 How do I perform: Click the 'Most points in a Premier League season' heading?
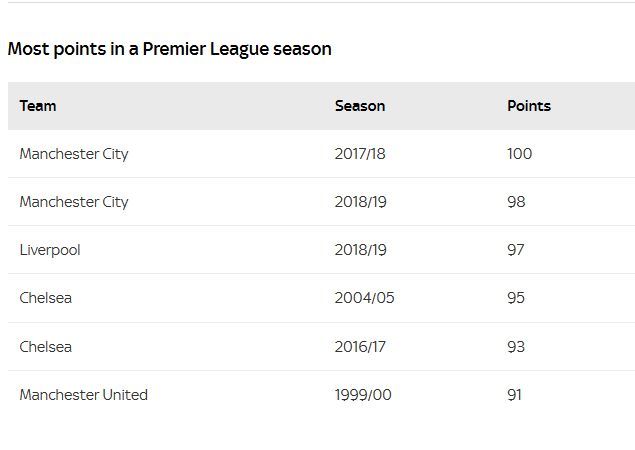[x=170, y=49]
